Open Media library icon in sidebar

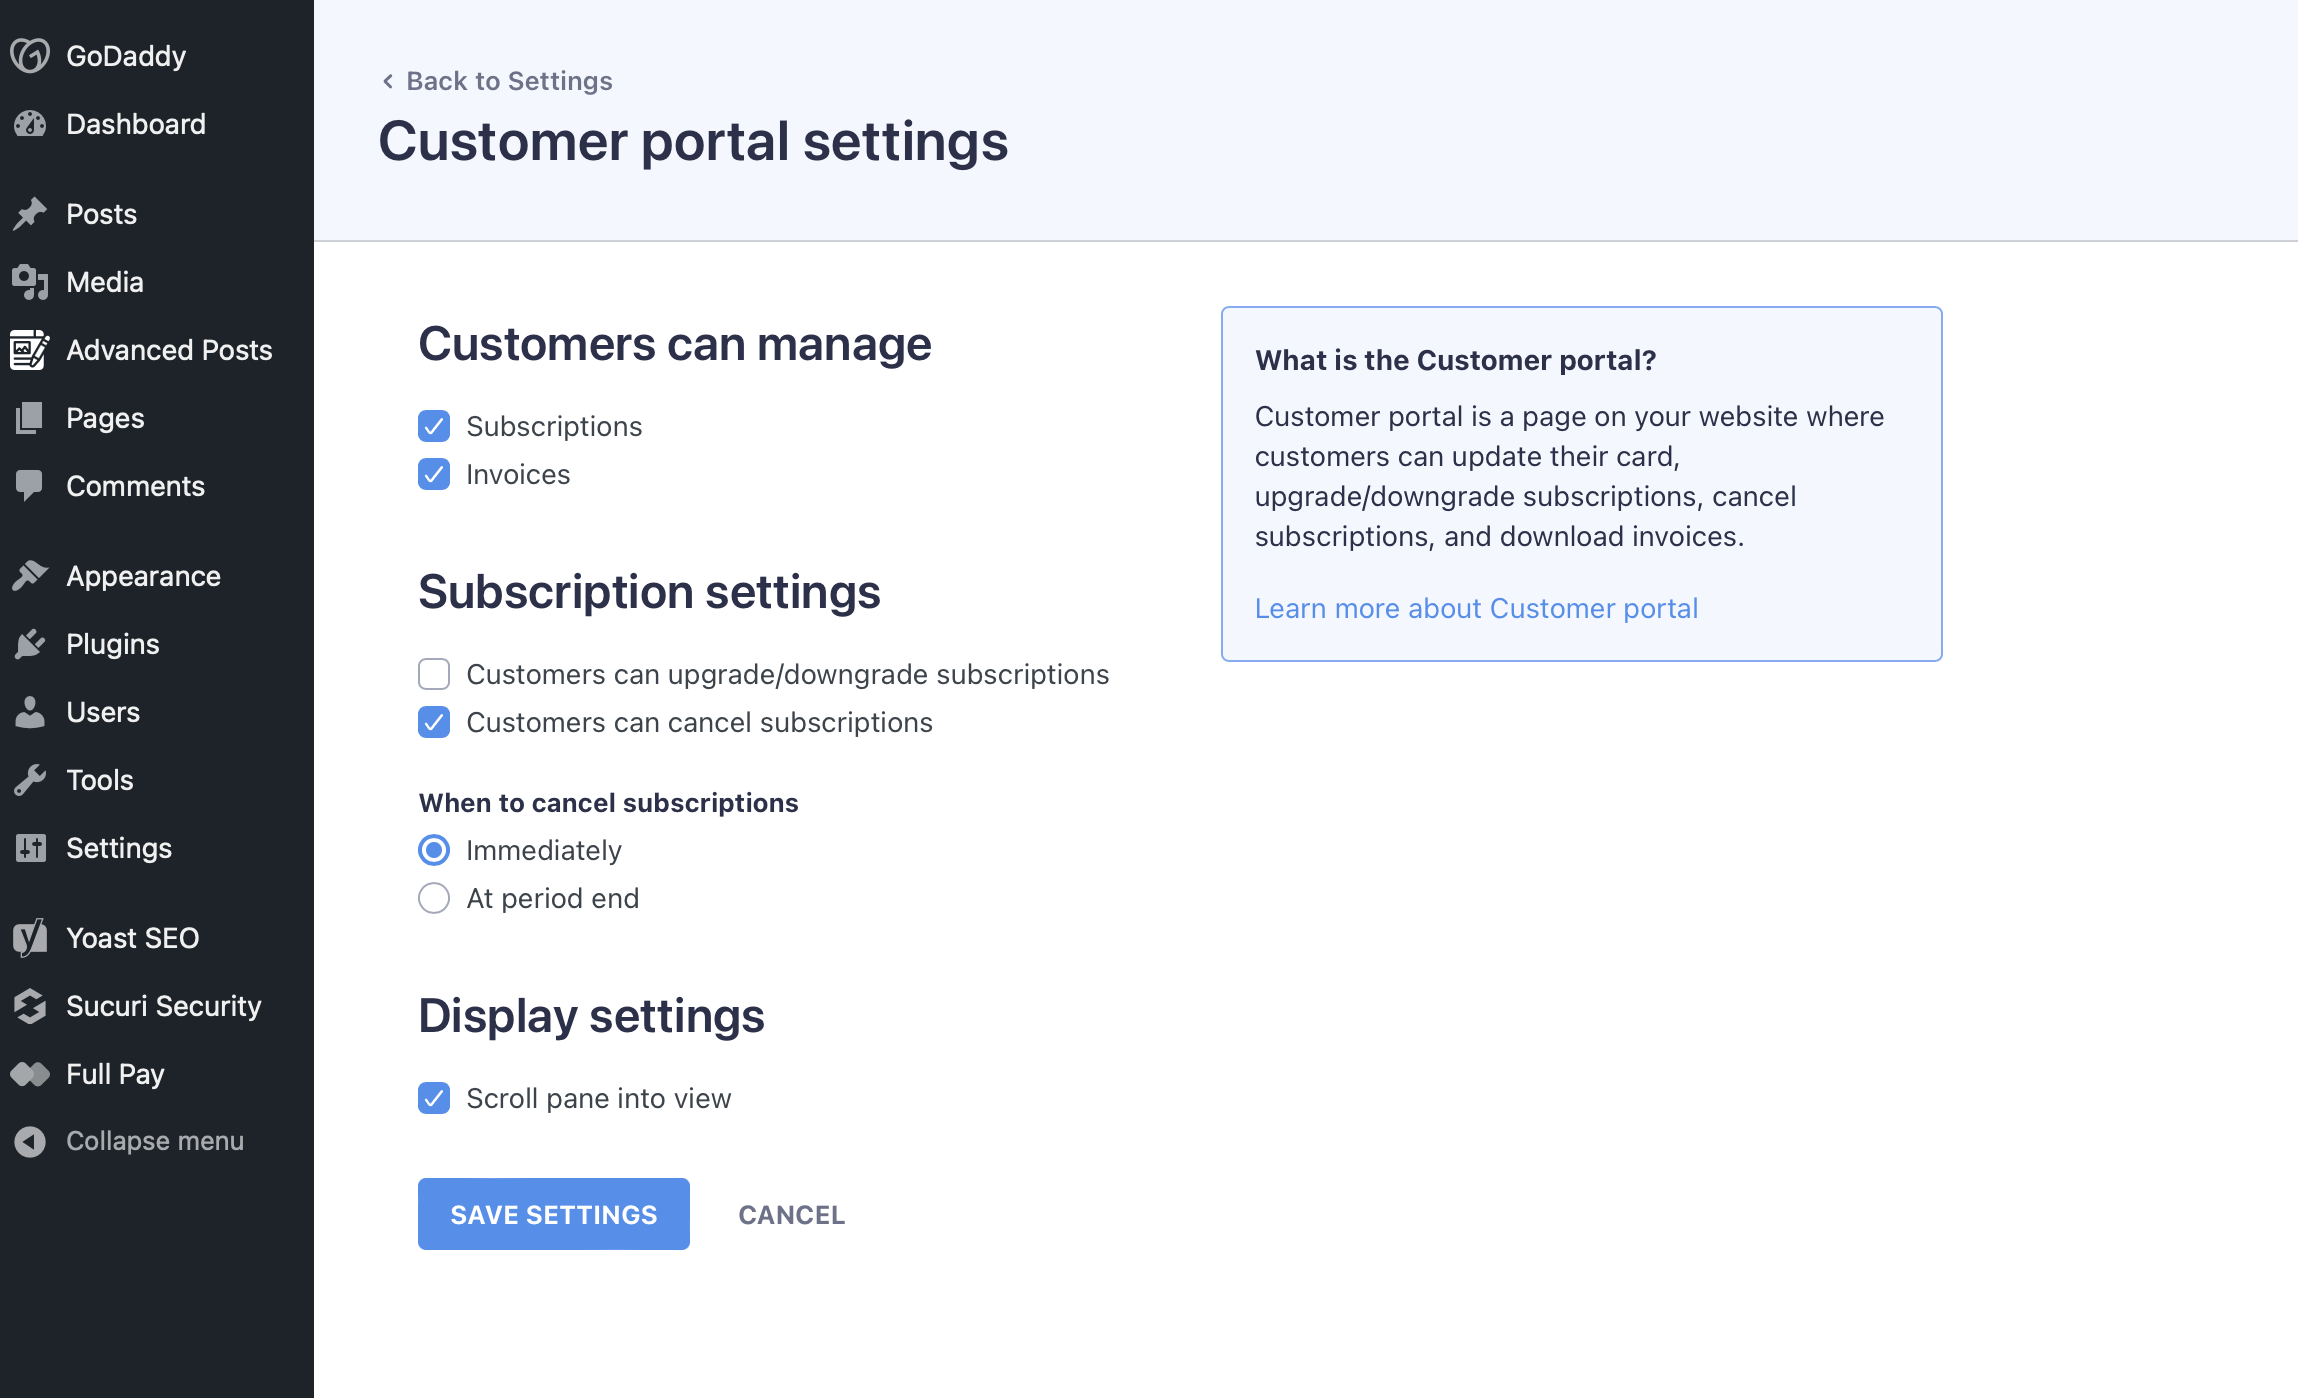point(30,282)
